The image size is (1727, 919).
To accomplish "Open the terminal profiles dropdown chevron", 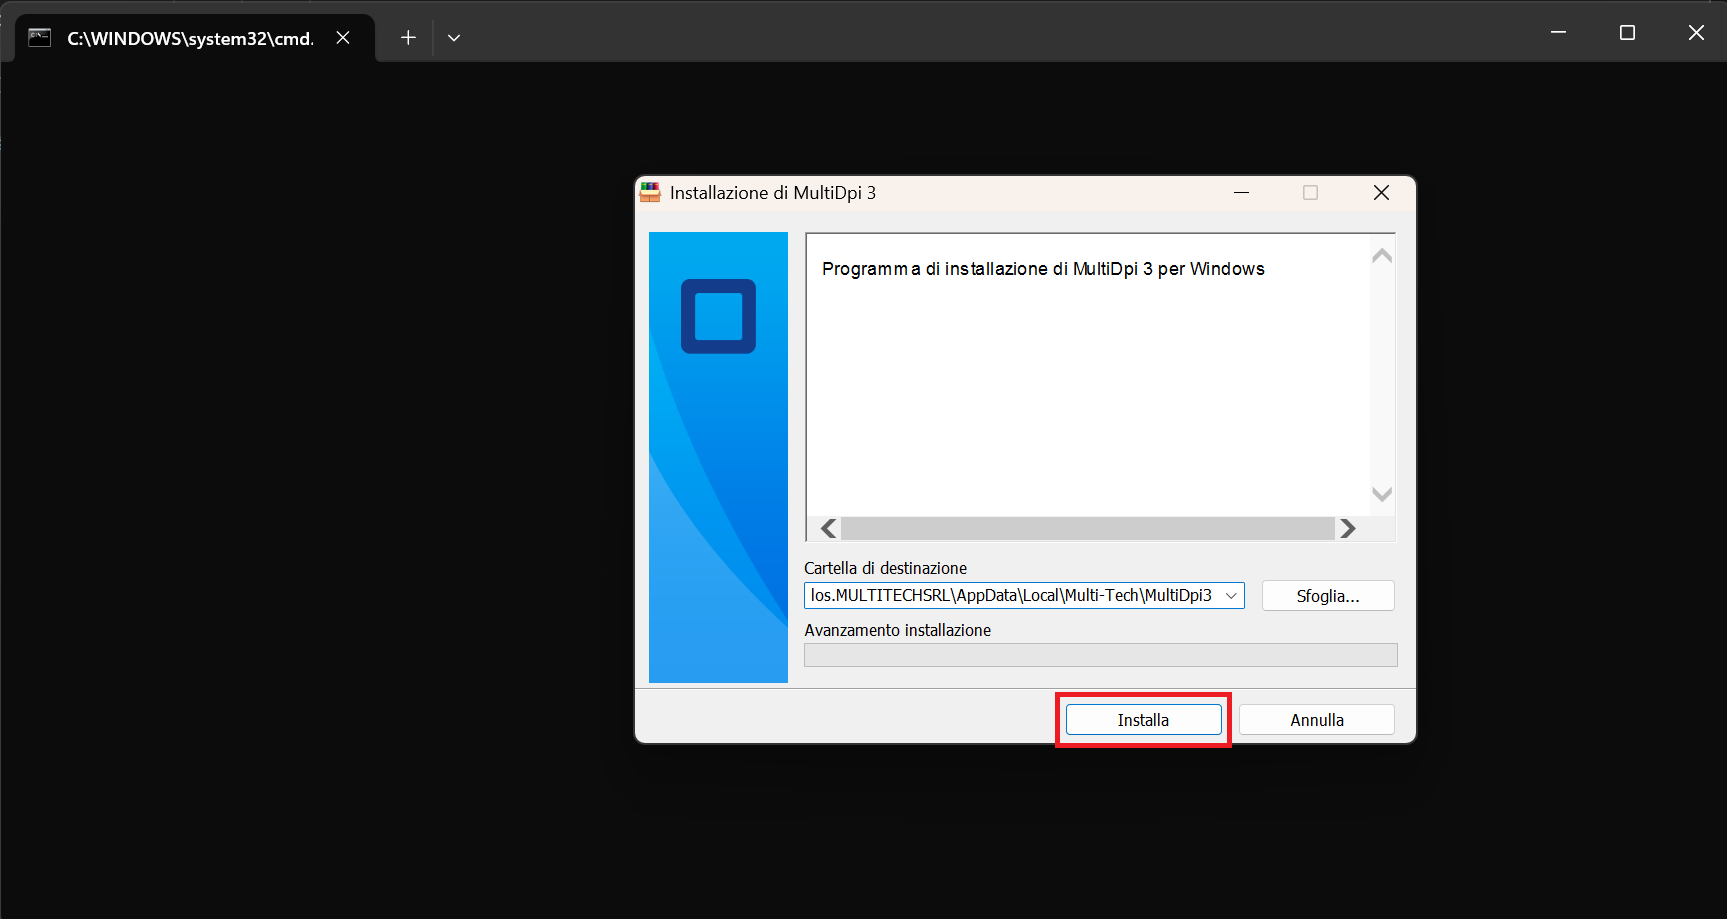I will coord(454,38).
